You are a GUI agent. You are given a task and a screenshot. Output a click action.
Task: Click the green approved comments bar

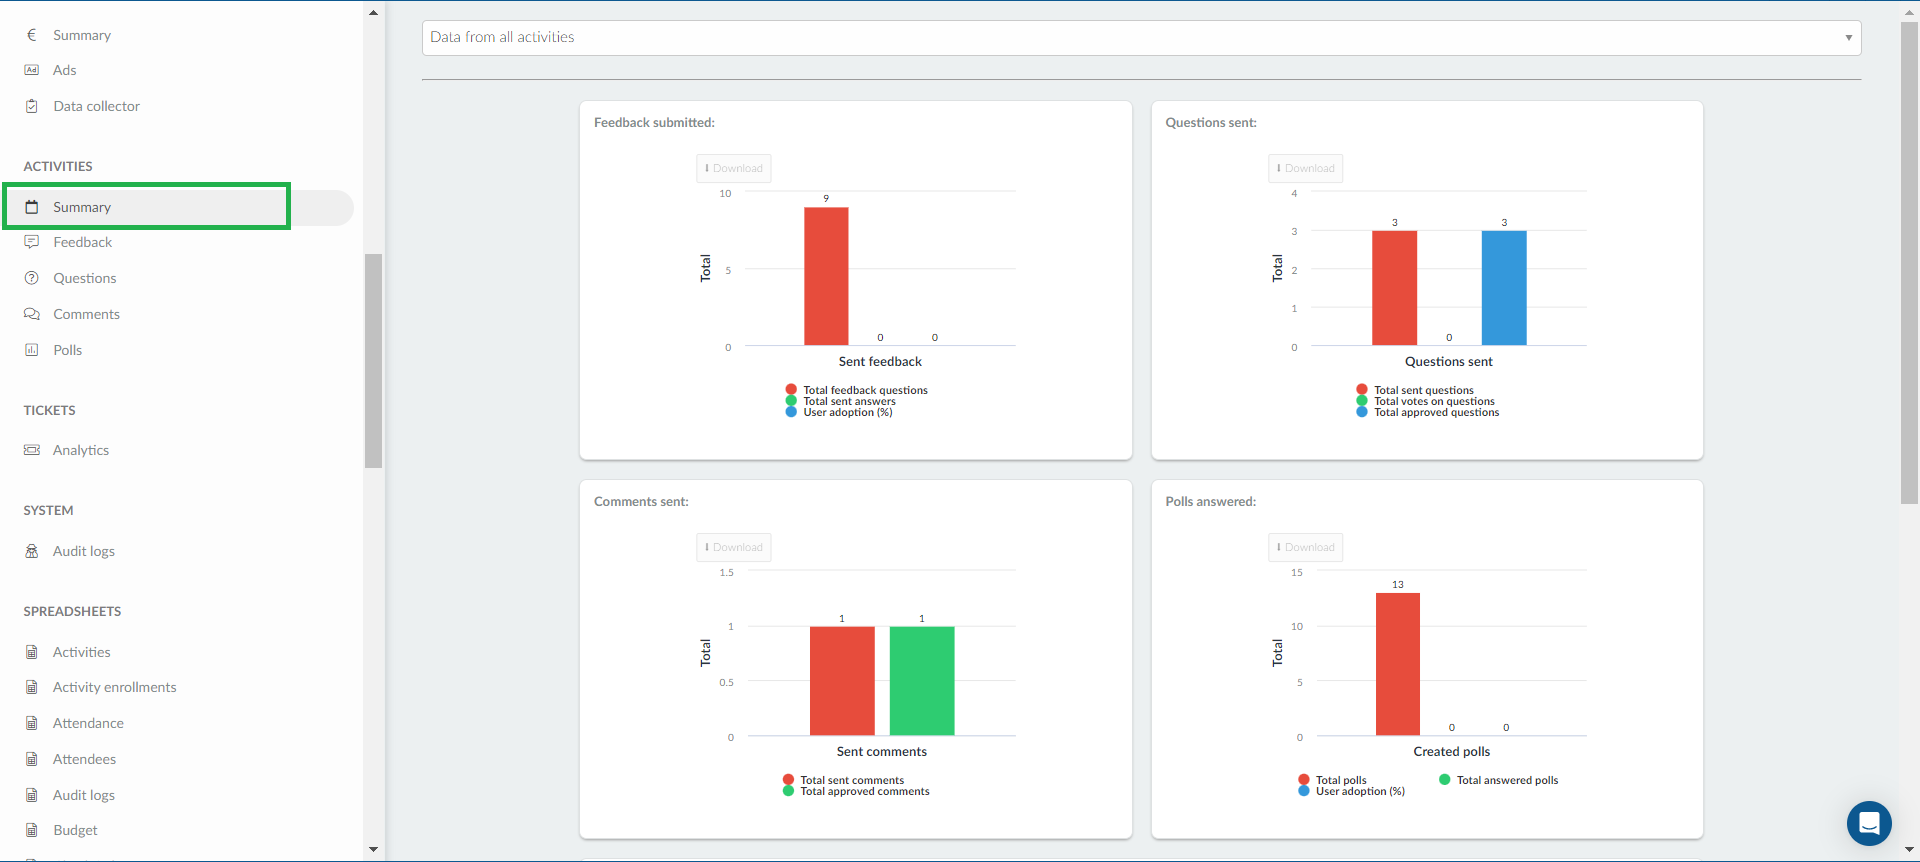[922, 681]
